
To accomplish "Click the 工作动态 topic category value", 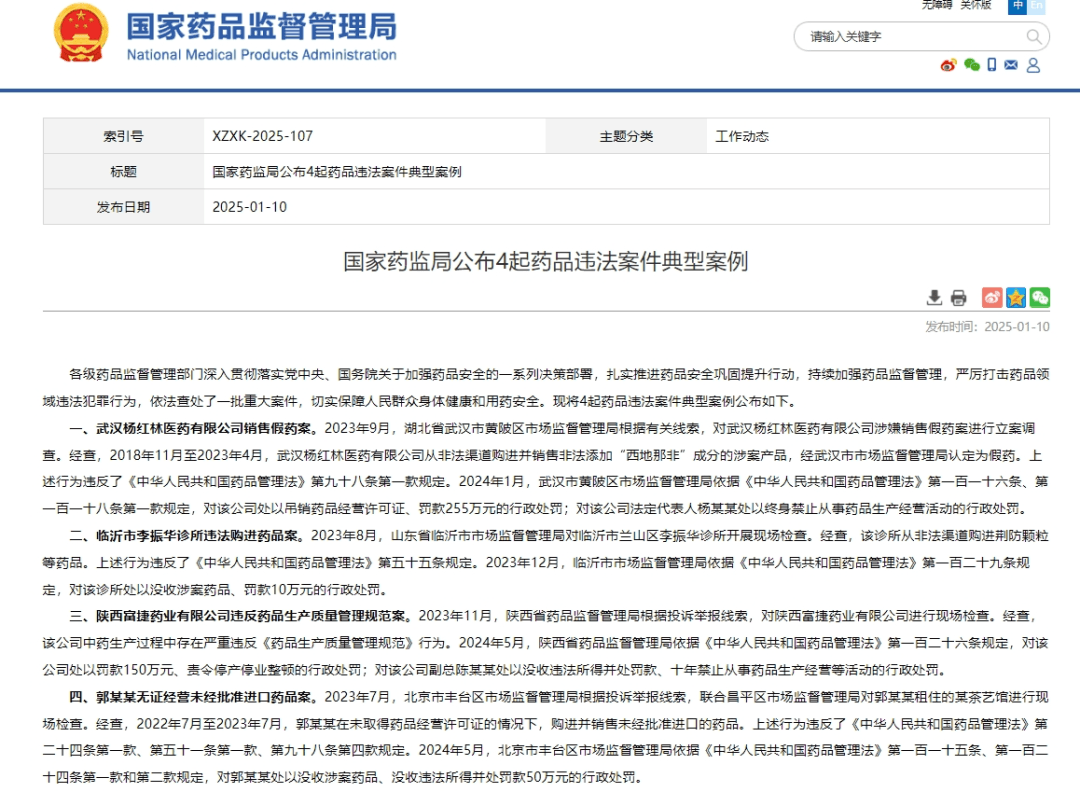I will [x=742, y=136].
